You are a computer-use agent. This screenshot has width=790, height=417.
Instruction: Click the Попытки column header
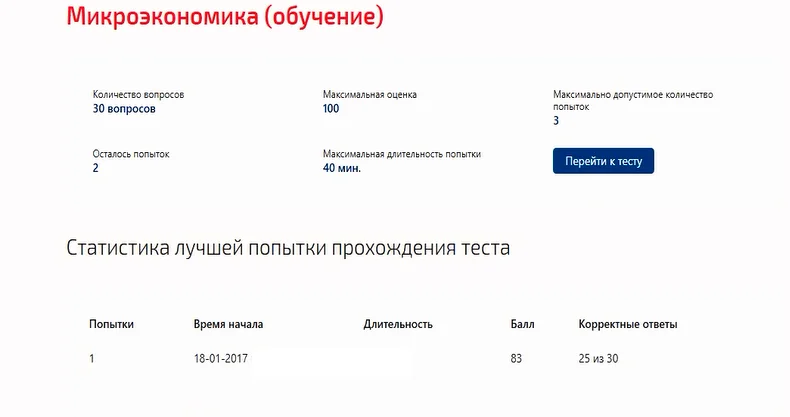point(111,324)
